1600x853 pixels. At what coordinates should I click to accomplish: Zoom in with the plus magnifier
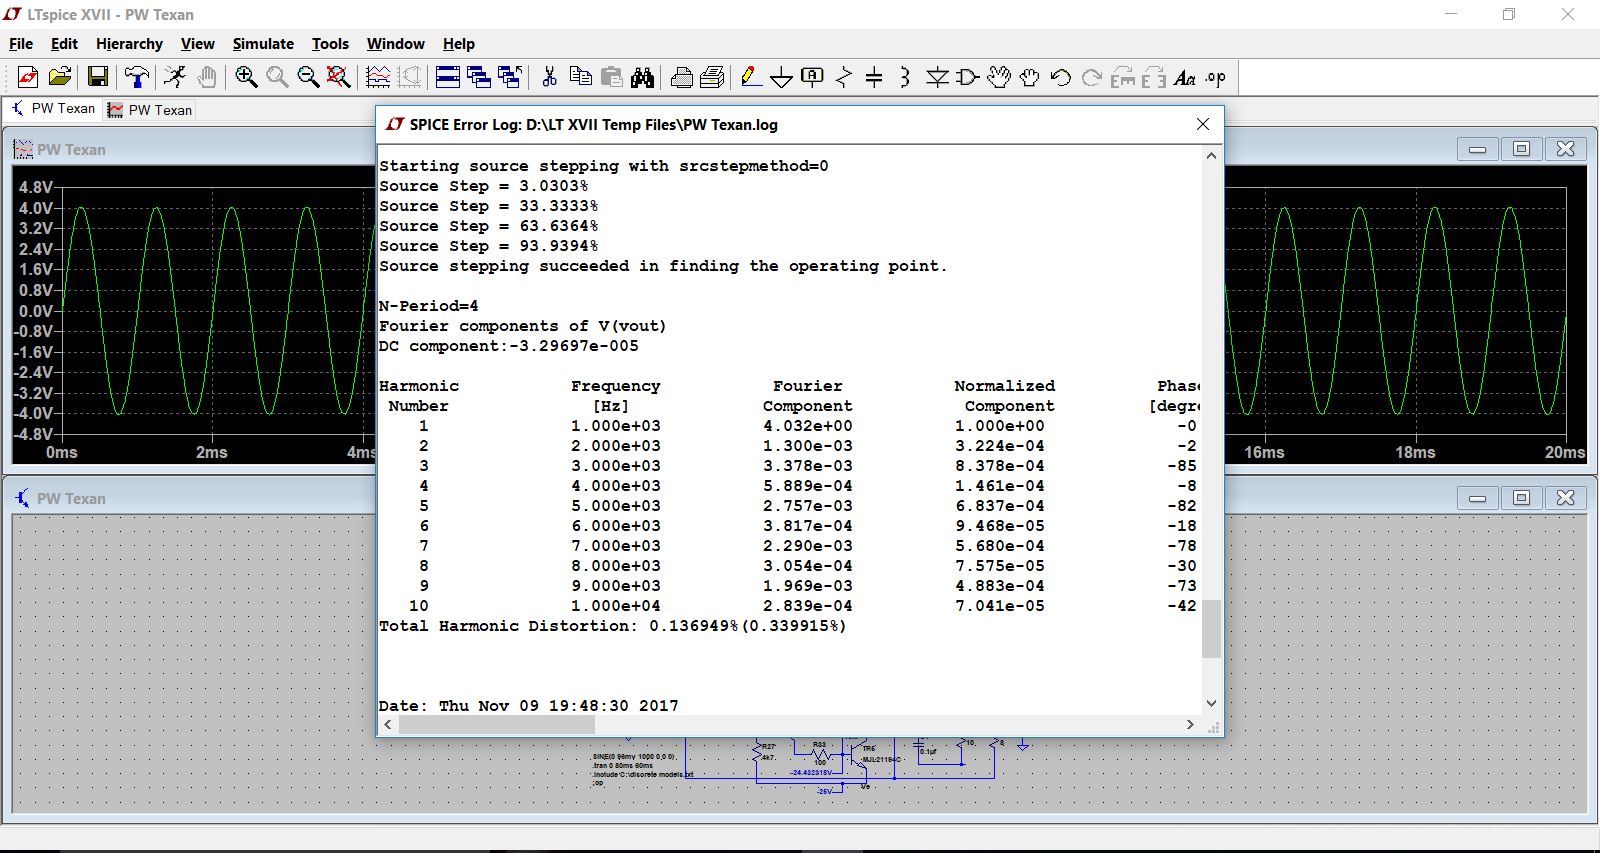tap(246, 77)
